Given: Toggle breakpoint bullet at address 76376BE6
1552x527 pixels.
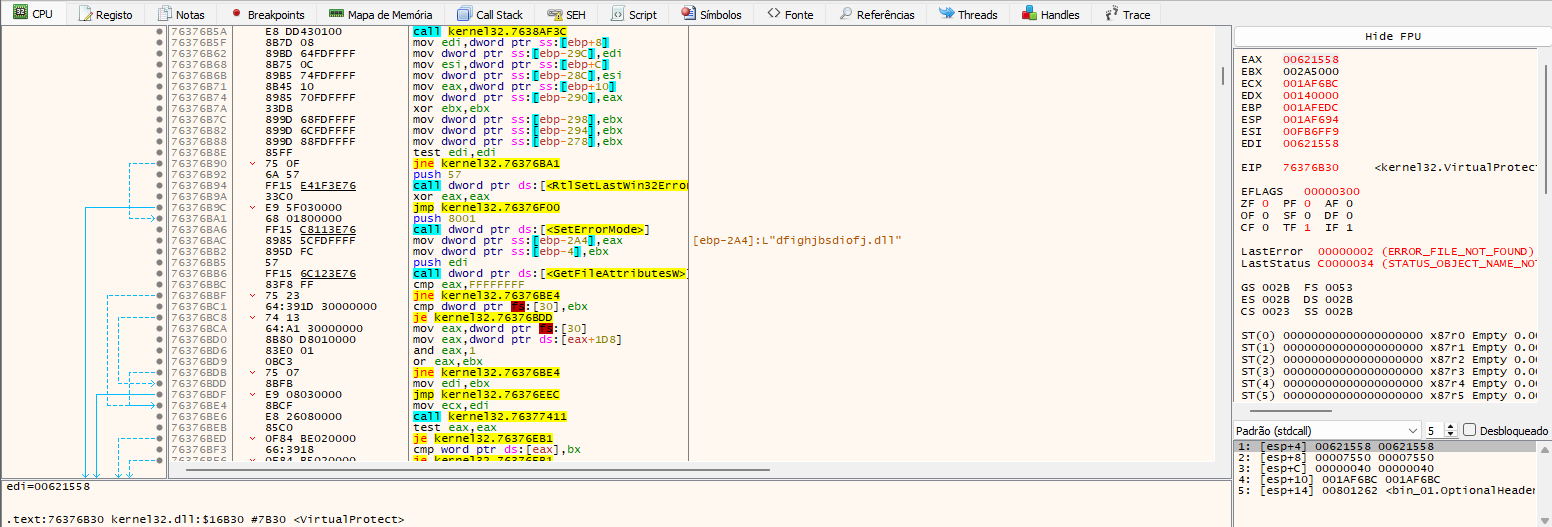Looking at the screenshot, I should [160, 416].
